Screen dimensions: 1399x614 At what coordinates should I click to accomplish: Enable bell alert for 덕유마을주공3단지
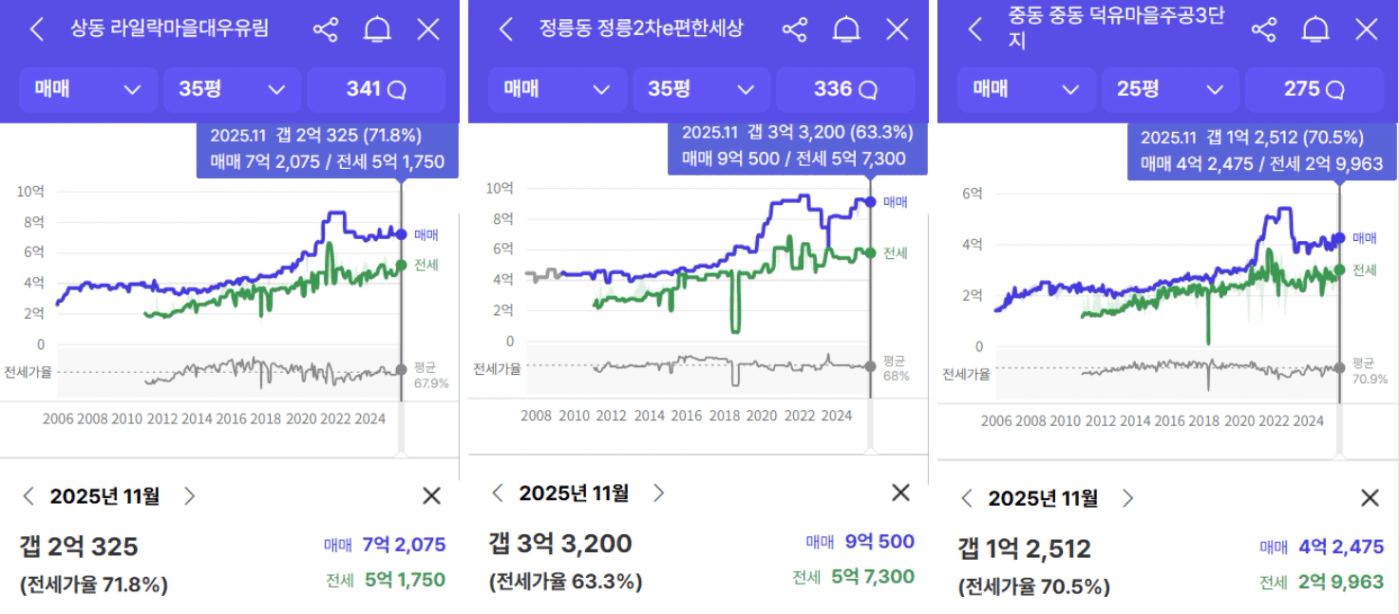click(1315, 30)
